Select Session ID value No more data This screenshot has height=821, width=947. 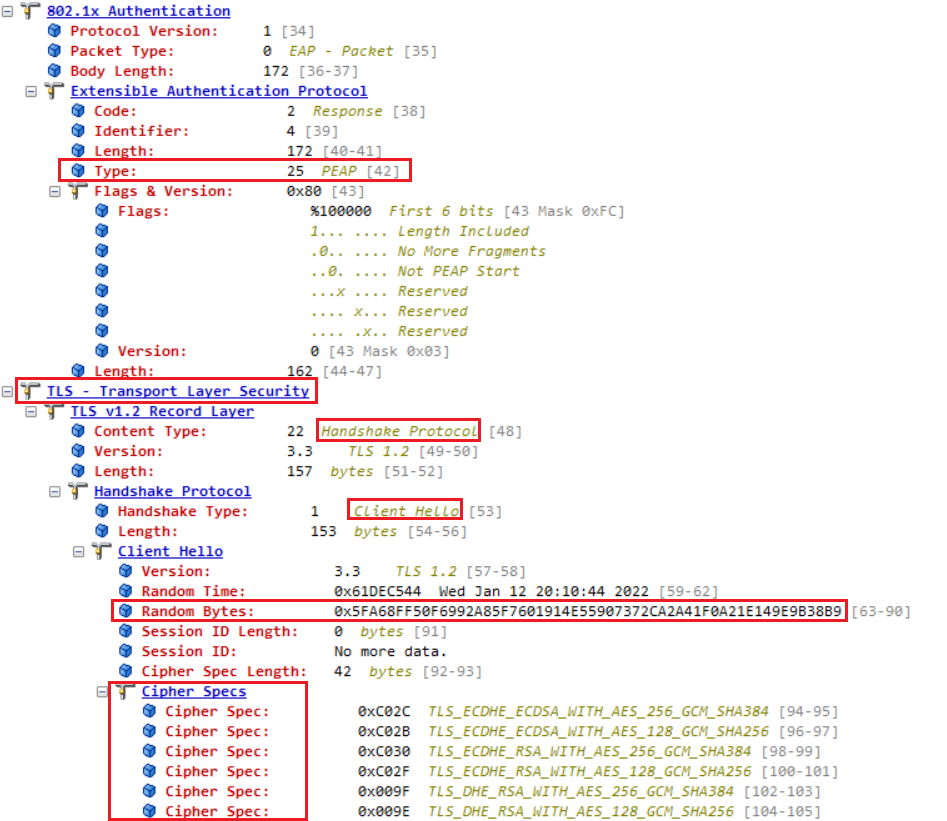pos(390,652)
